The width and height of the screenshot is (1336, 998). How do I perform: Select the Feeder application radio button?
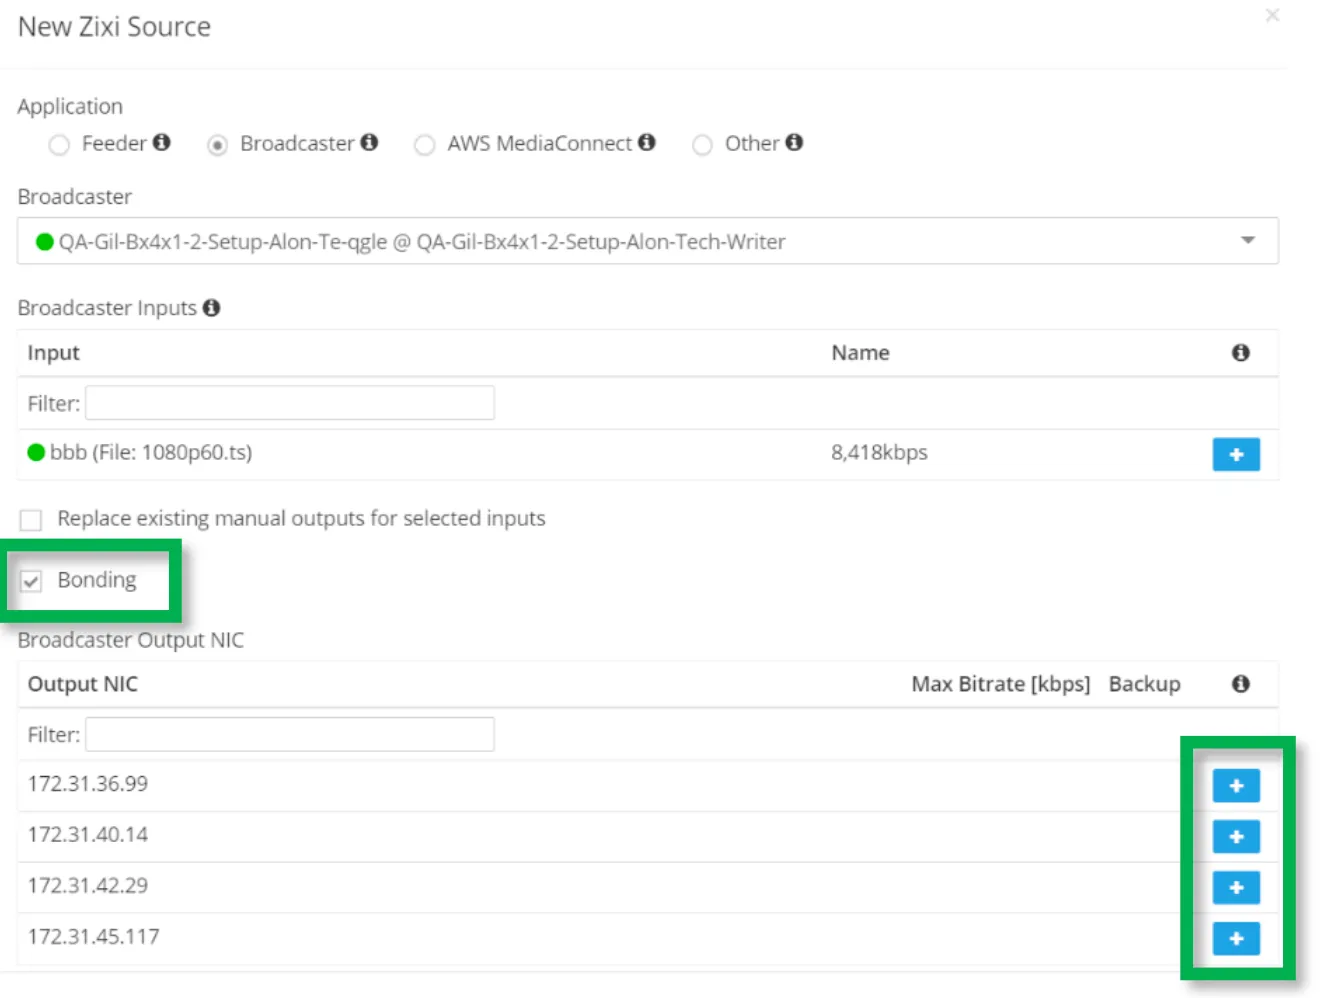coord(59,145)
